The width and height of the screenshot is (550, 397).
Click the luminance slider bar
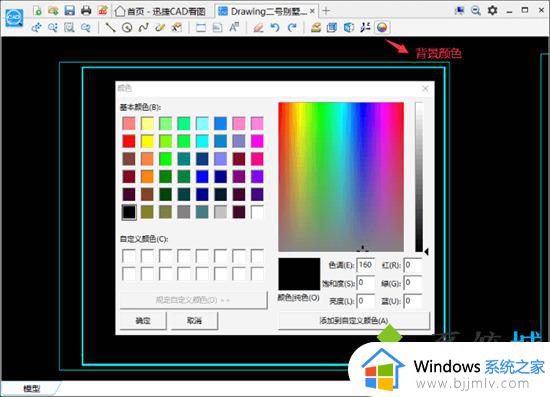pos(419,177)
